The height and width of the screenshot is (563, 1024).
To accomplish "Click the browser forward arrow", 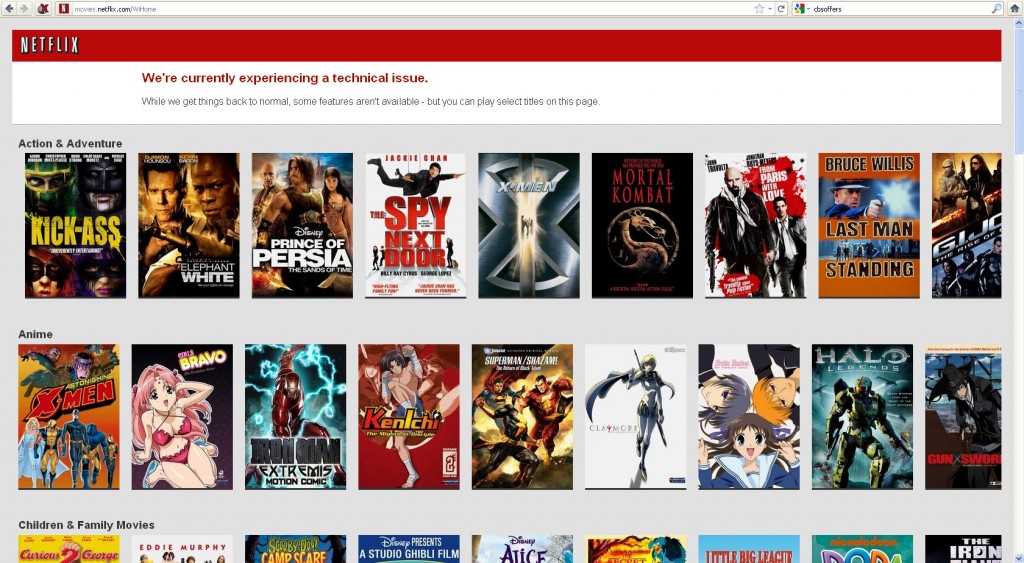I will pyautogui.click(x=24, y=8).
